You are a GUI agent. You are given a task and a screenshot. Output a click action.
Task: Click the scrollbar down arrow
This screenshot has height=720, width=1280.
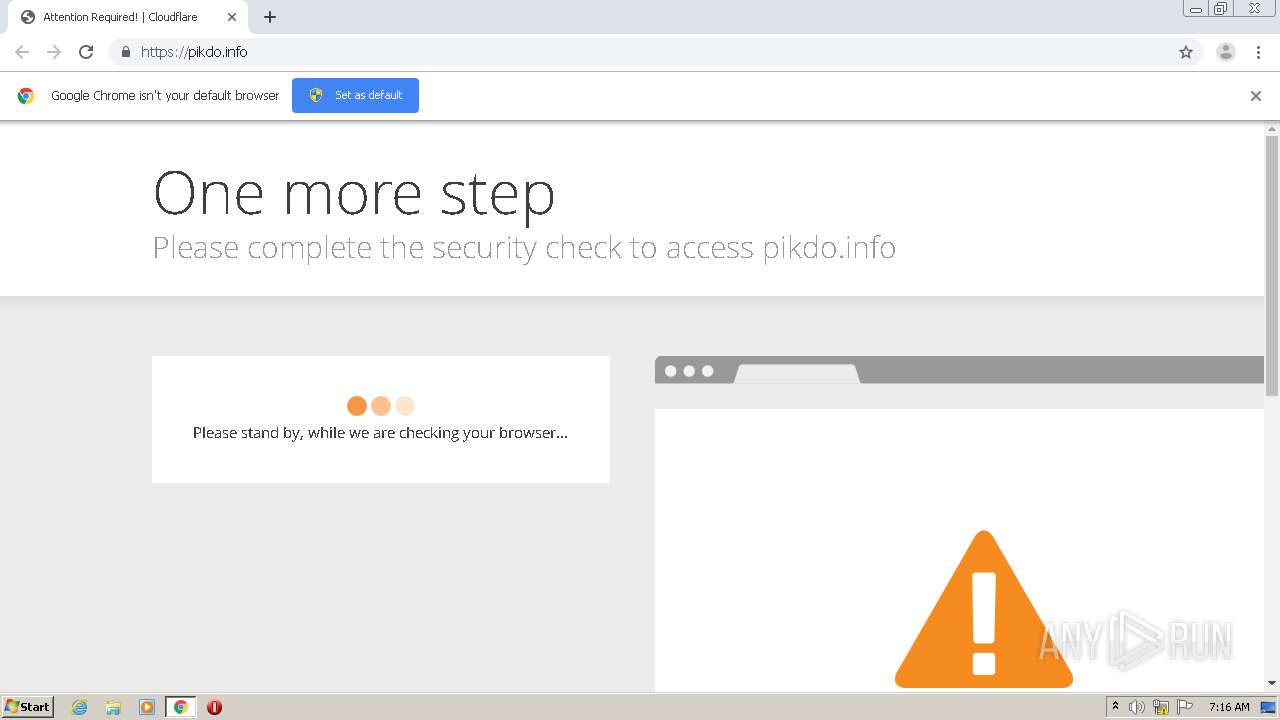1272,683
